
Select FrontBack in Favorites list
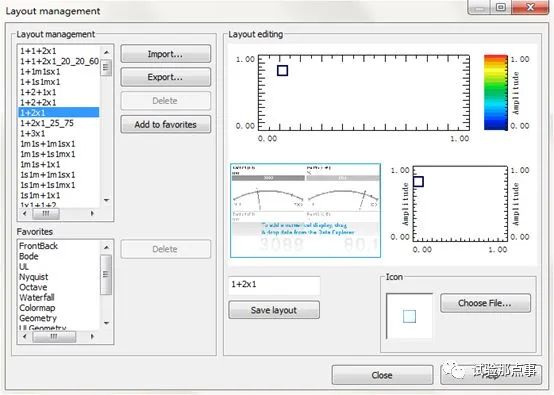click(x=58, y=246)
